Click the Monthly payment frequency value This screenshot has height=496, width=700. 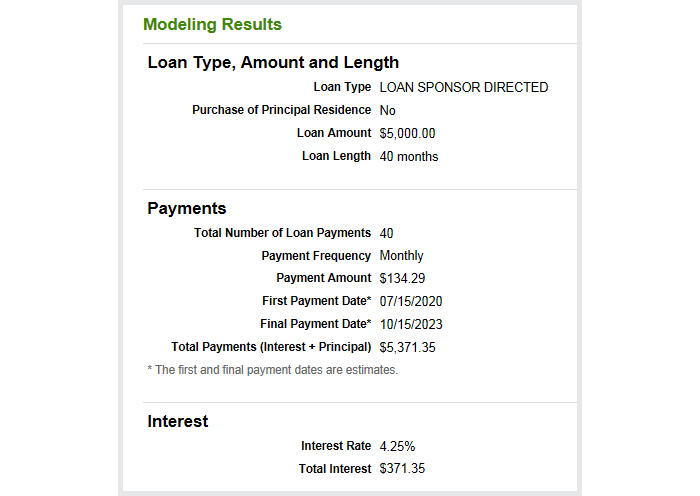(401, 255)
